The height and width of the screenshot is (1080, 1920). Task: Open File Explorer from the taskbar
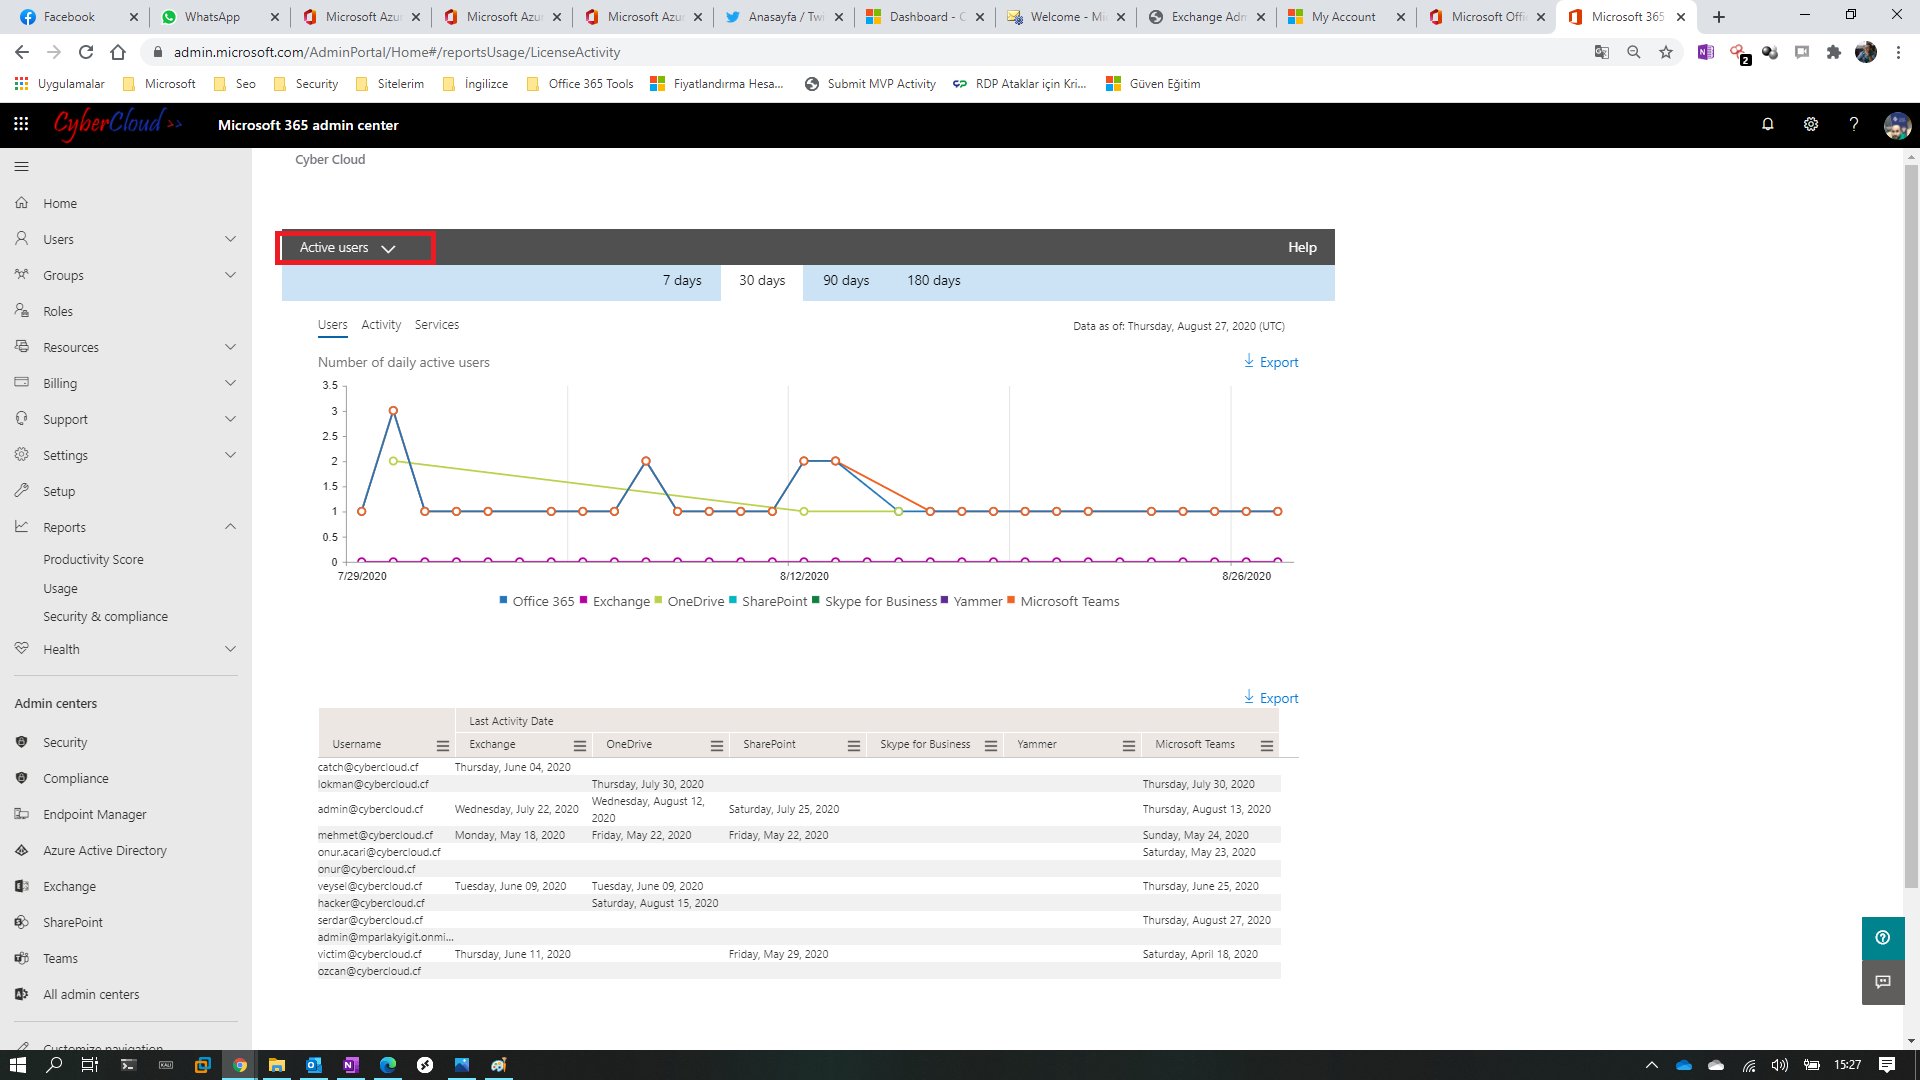(276, 1065)
